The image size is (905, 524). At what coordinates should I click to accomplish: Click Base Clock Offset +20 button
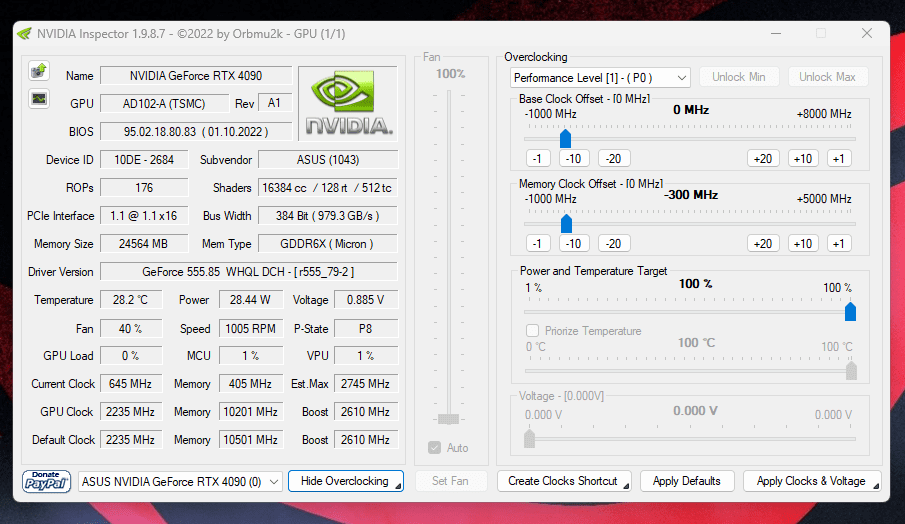click(763, 159)
